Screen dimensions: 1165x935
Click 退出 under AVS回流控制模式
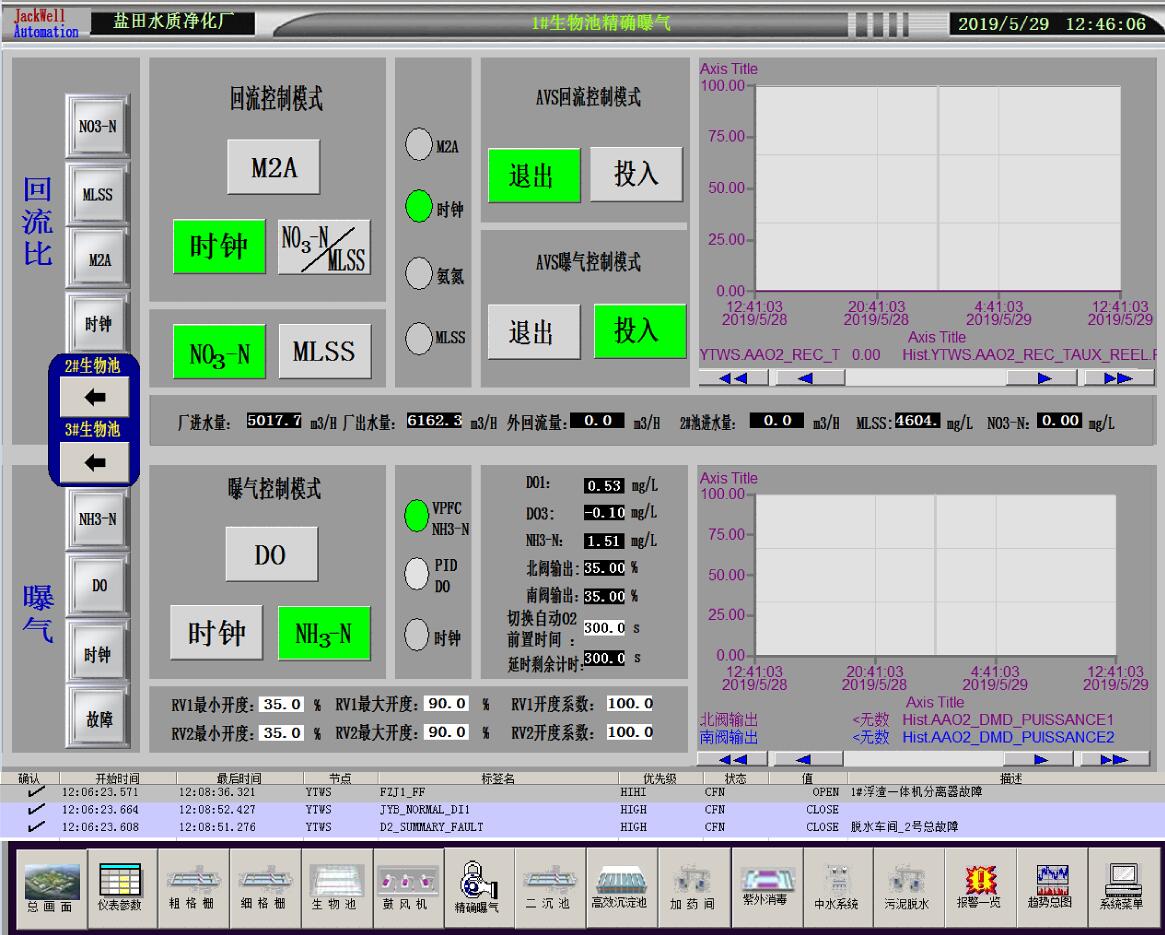coord(534,175)
